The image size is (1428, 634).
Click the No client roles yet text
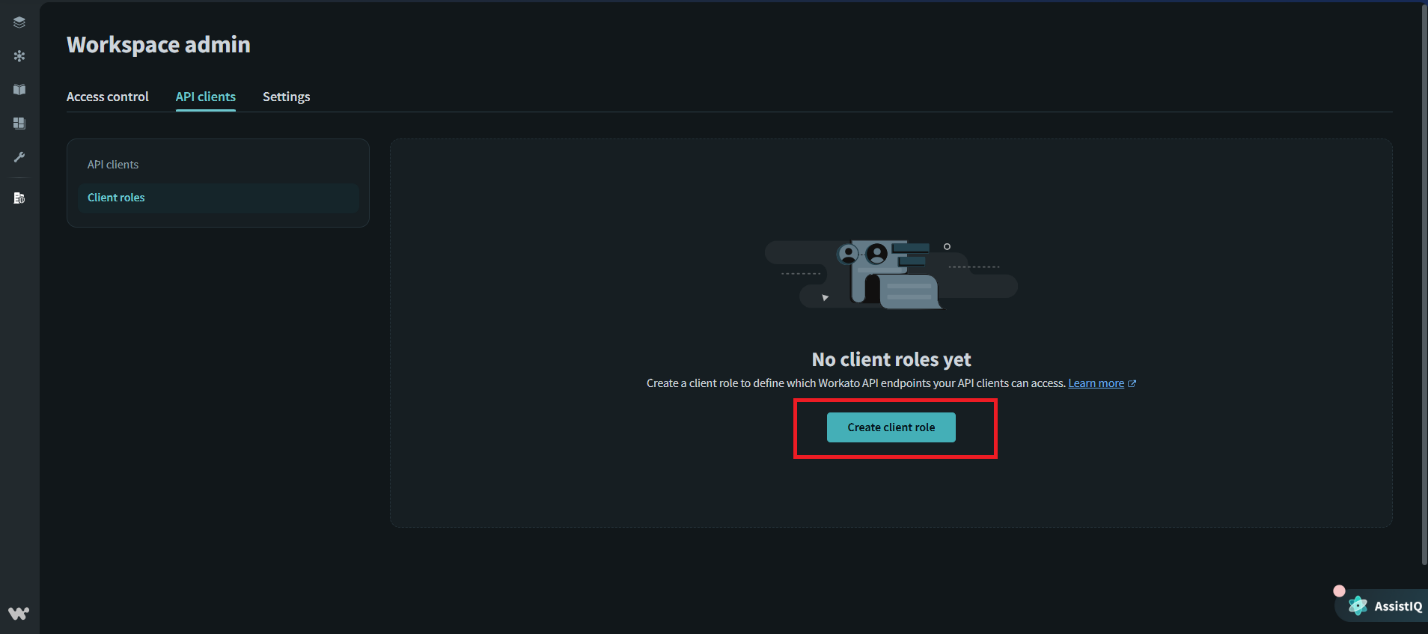click(x=891, y=359)
